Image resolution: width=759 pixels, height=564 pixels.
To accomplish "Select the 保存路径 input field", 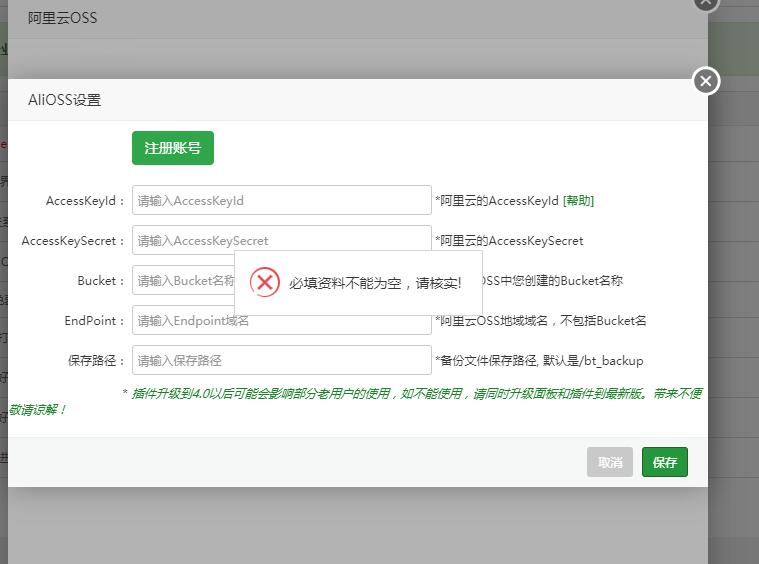I will [282, 360].
